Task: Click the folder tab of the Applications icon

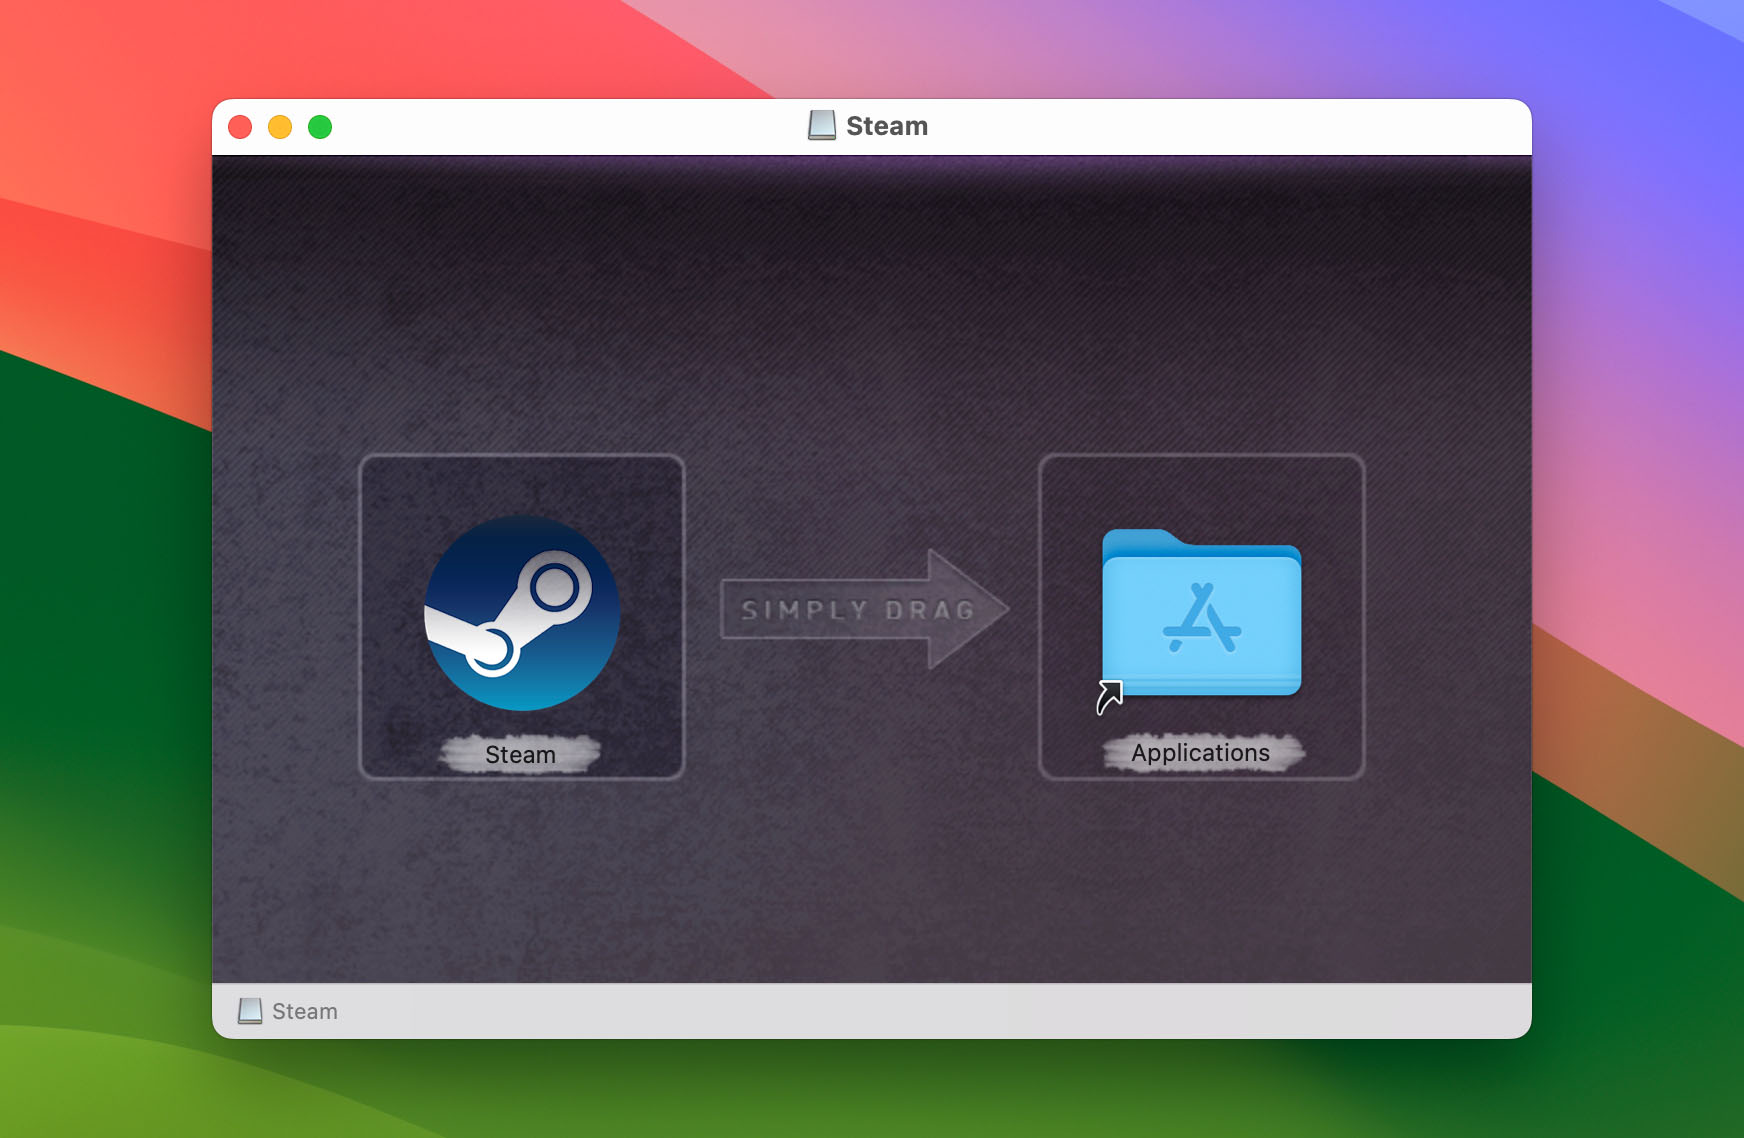Action: point(1140,545)
